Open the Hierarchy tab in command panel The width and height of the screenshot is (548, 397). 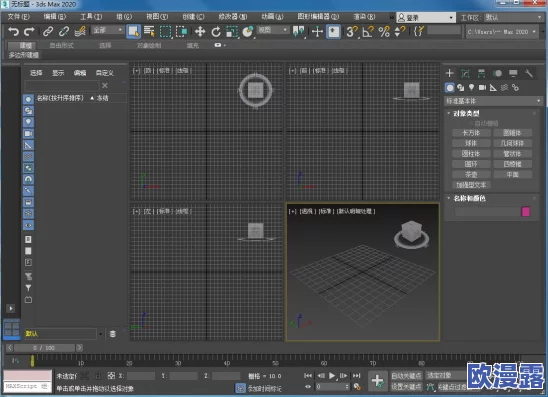[481, 73]
